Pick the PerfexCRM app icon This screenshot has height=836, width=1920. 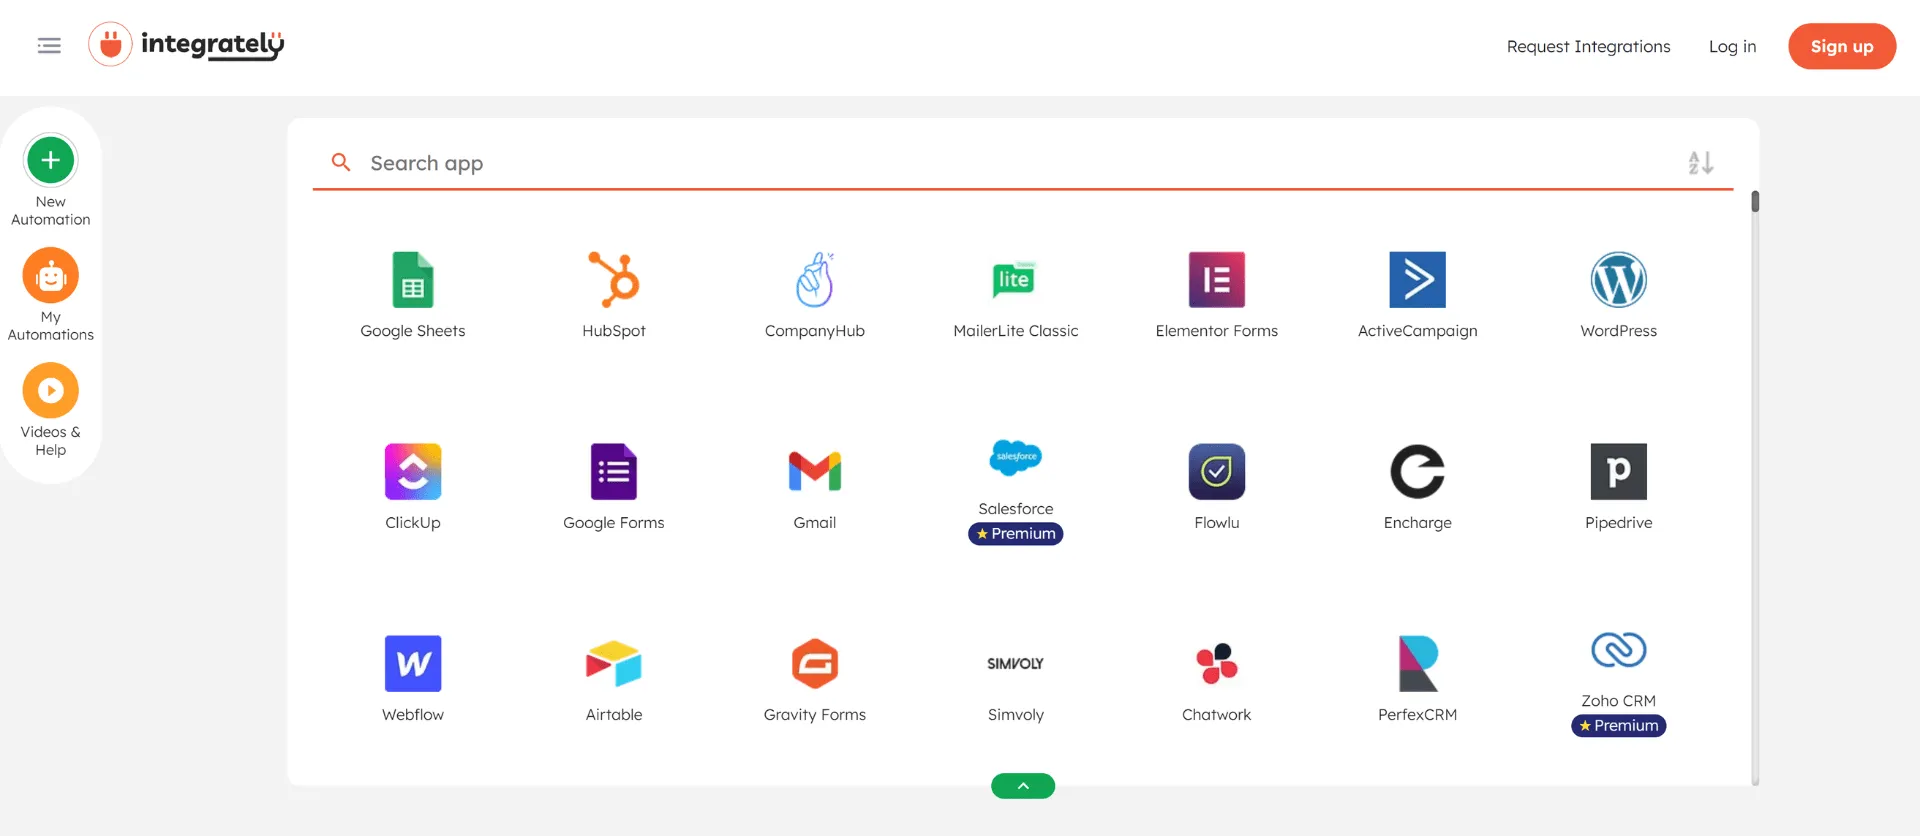click(1418, 664)
